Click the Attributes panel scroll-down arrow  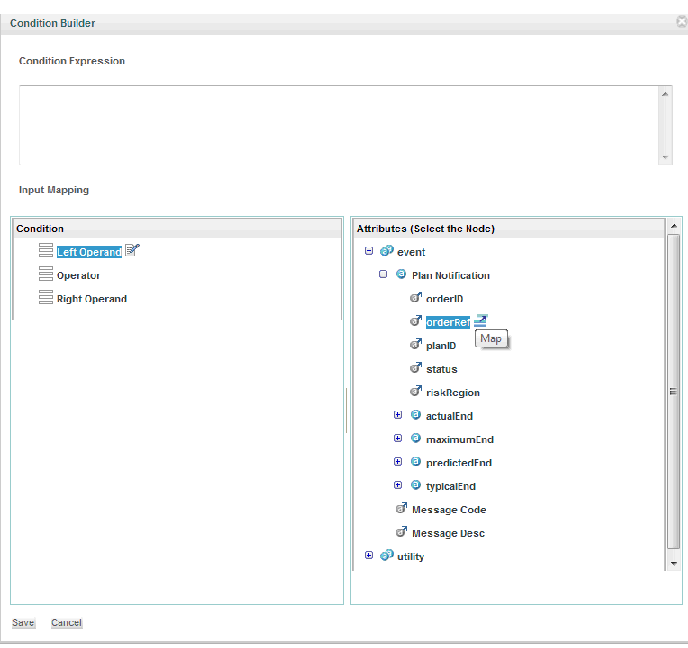(x=674, y=564)
